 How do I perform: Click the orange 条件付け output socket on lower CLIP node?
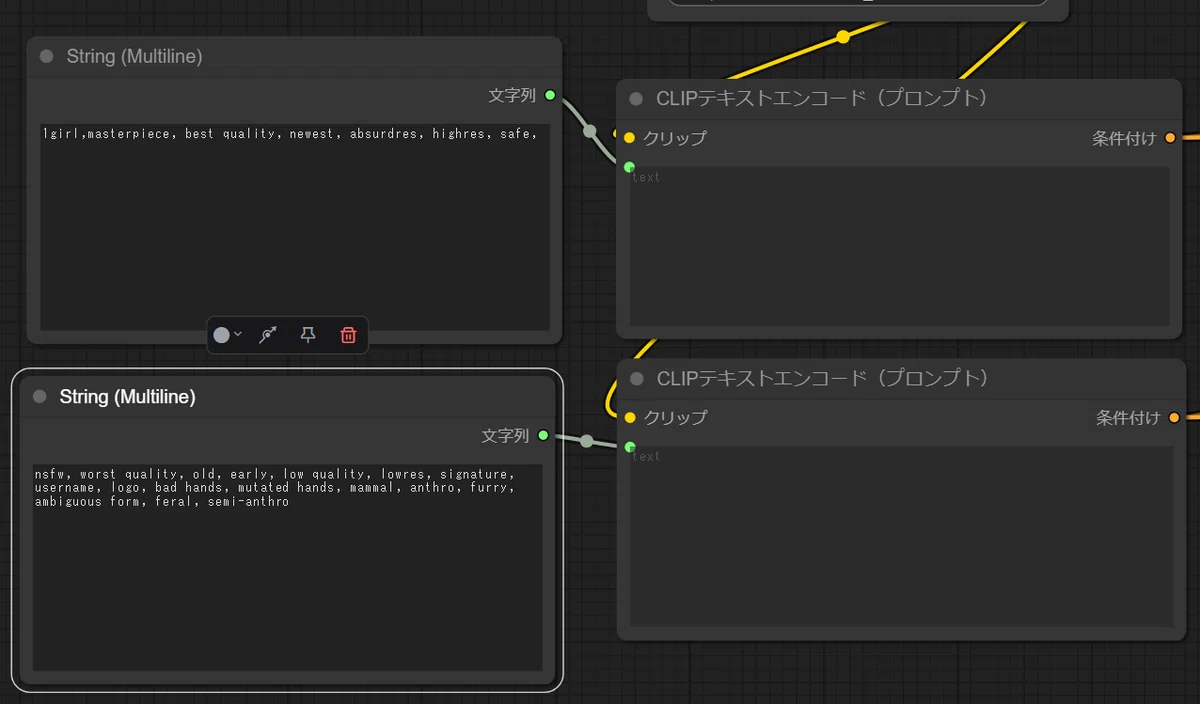1174,418
